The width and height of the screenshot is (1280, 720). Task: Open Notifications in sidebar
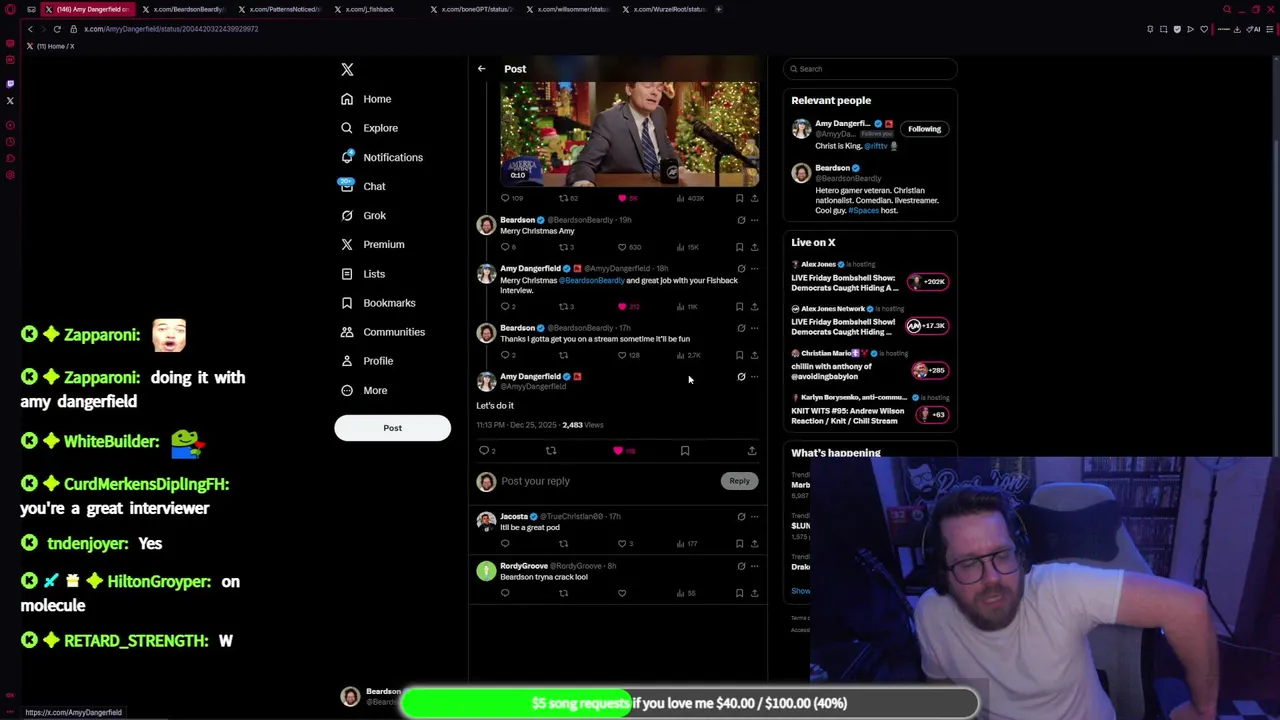[x=382, y=157]
